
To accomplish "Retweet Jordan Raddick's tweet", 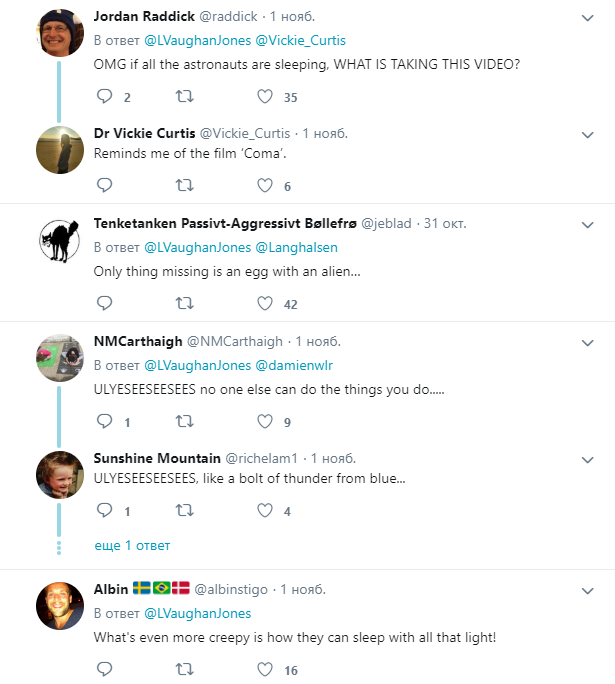I will pyautogui.click(x=184, y=97).
